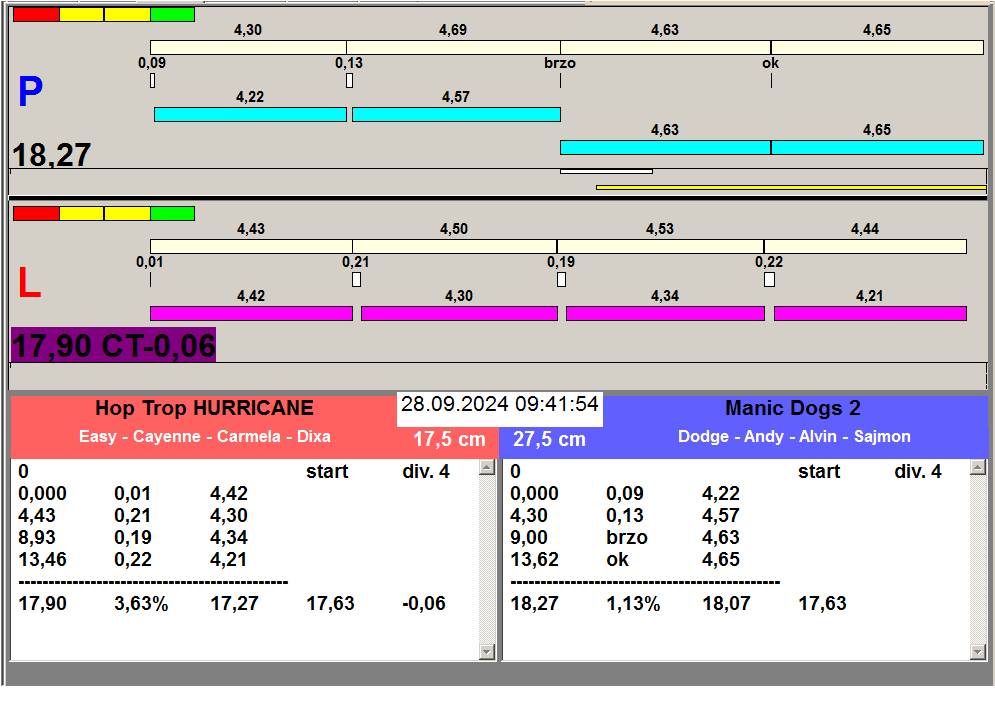Select the 0,13 pass marker box in lane P
The width and height of the screenshot is (995, 716).
click(349, 81)
